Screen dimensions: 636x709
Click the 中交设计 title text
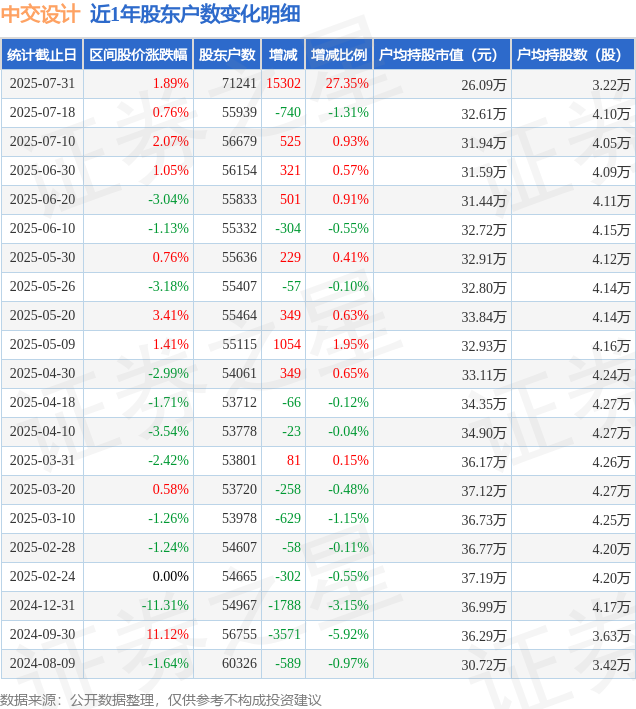pyautogui.click(x=40, y=14)
